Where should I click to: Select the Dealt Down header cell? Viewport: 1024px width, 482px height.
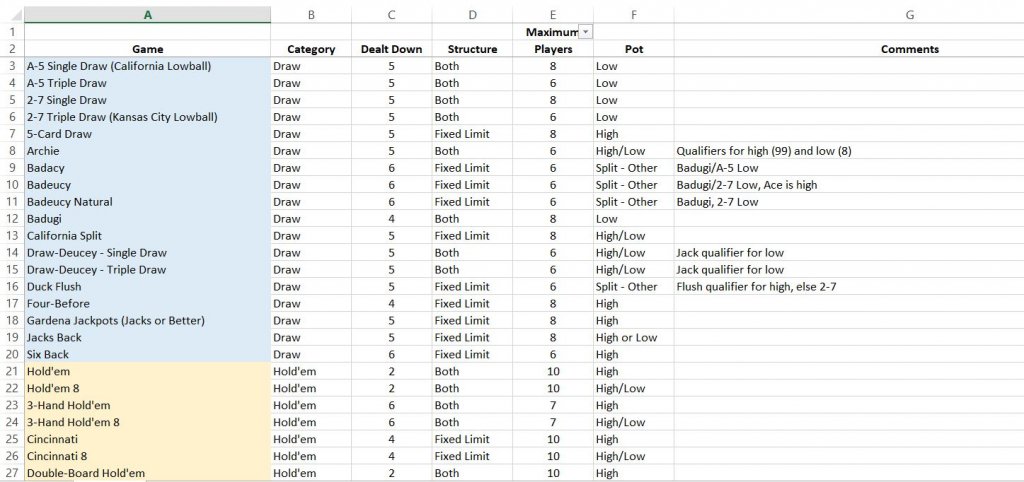[391, 49]
